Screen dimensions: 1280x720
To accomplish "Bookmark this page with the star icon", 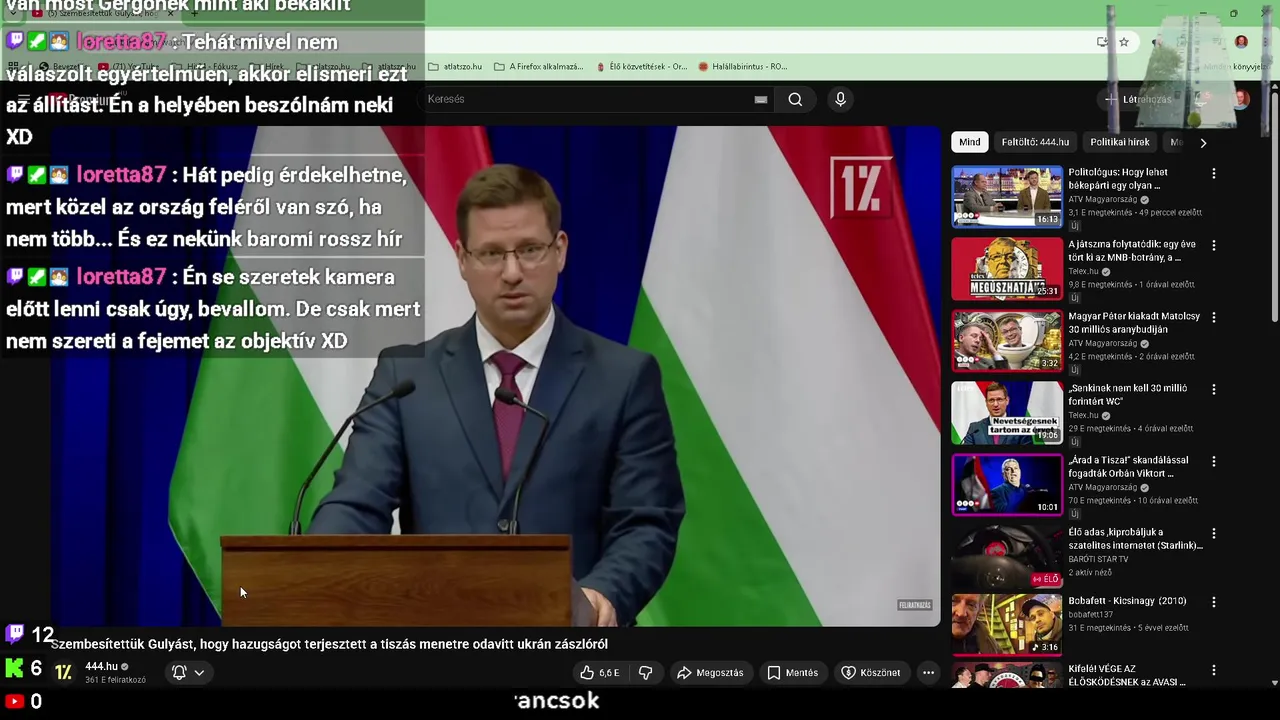I will pos(1124,42).
